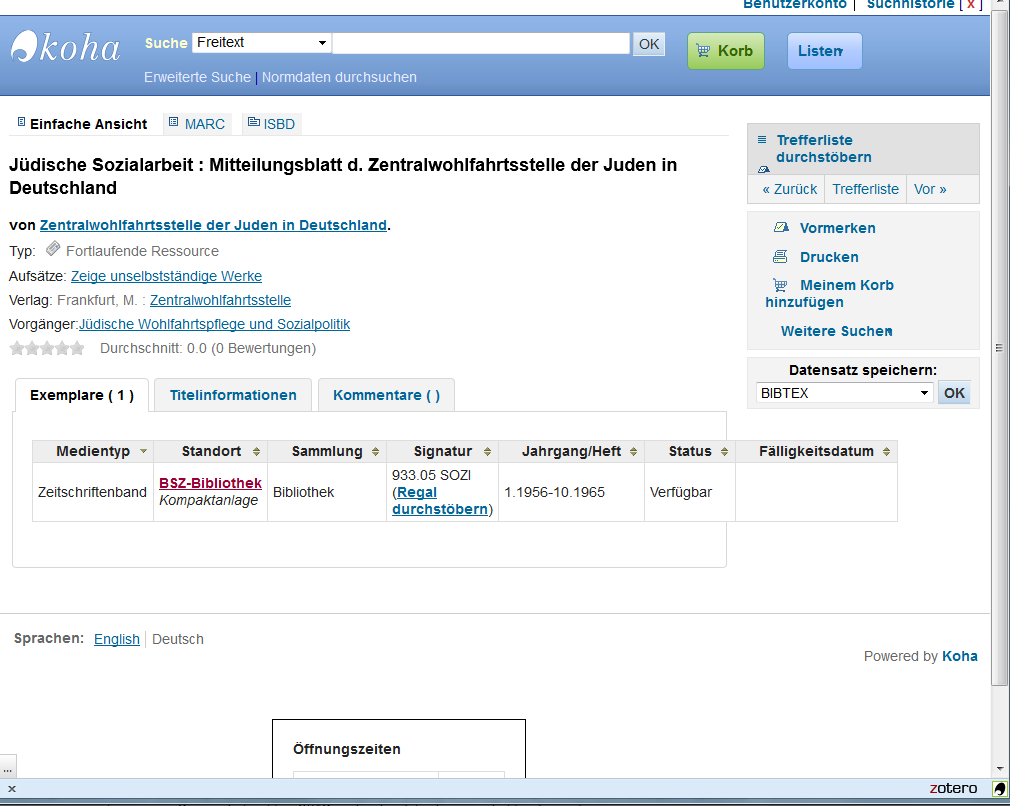
Task: Switch to the Titelinformationen tab
Action: (233, 395)
